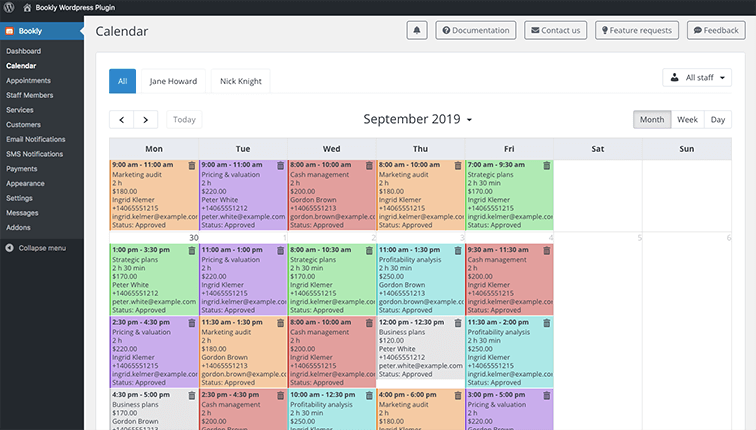Viewport: 756px width, 430px height.
Task: Open Feature requests
Action: click(636, 30)
